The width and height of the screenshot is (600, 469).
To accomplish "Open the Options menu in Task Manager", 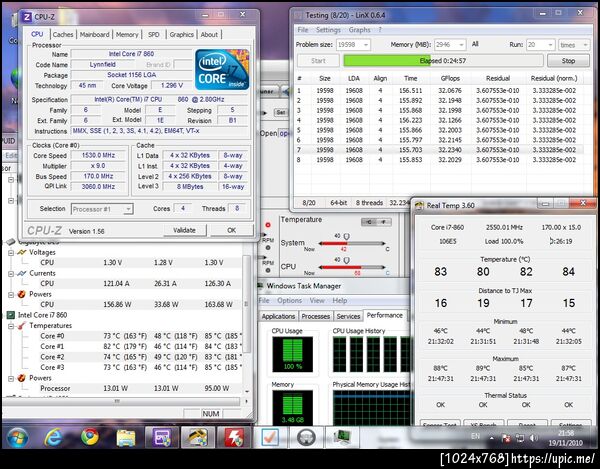I will click(x=289, y=300).
